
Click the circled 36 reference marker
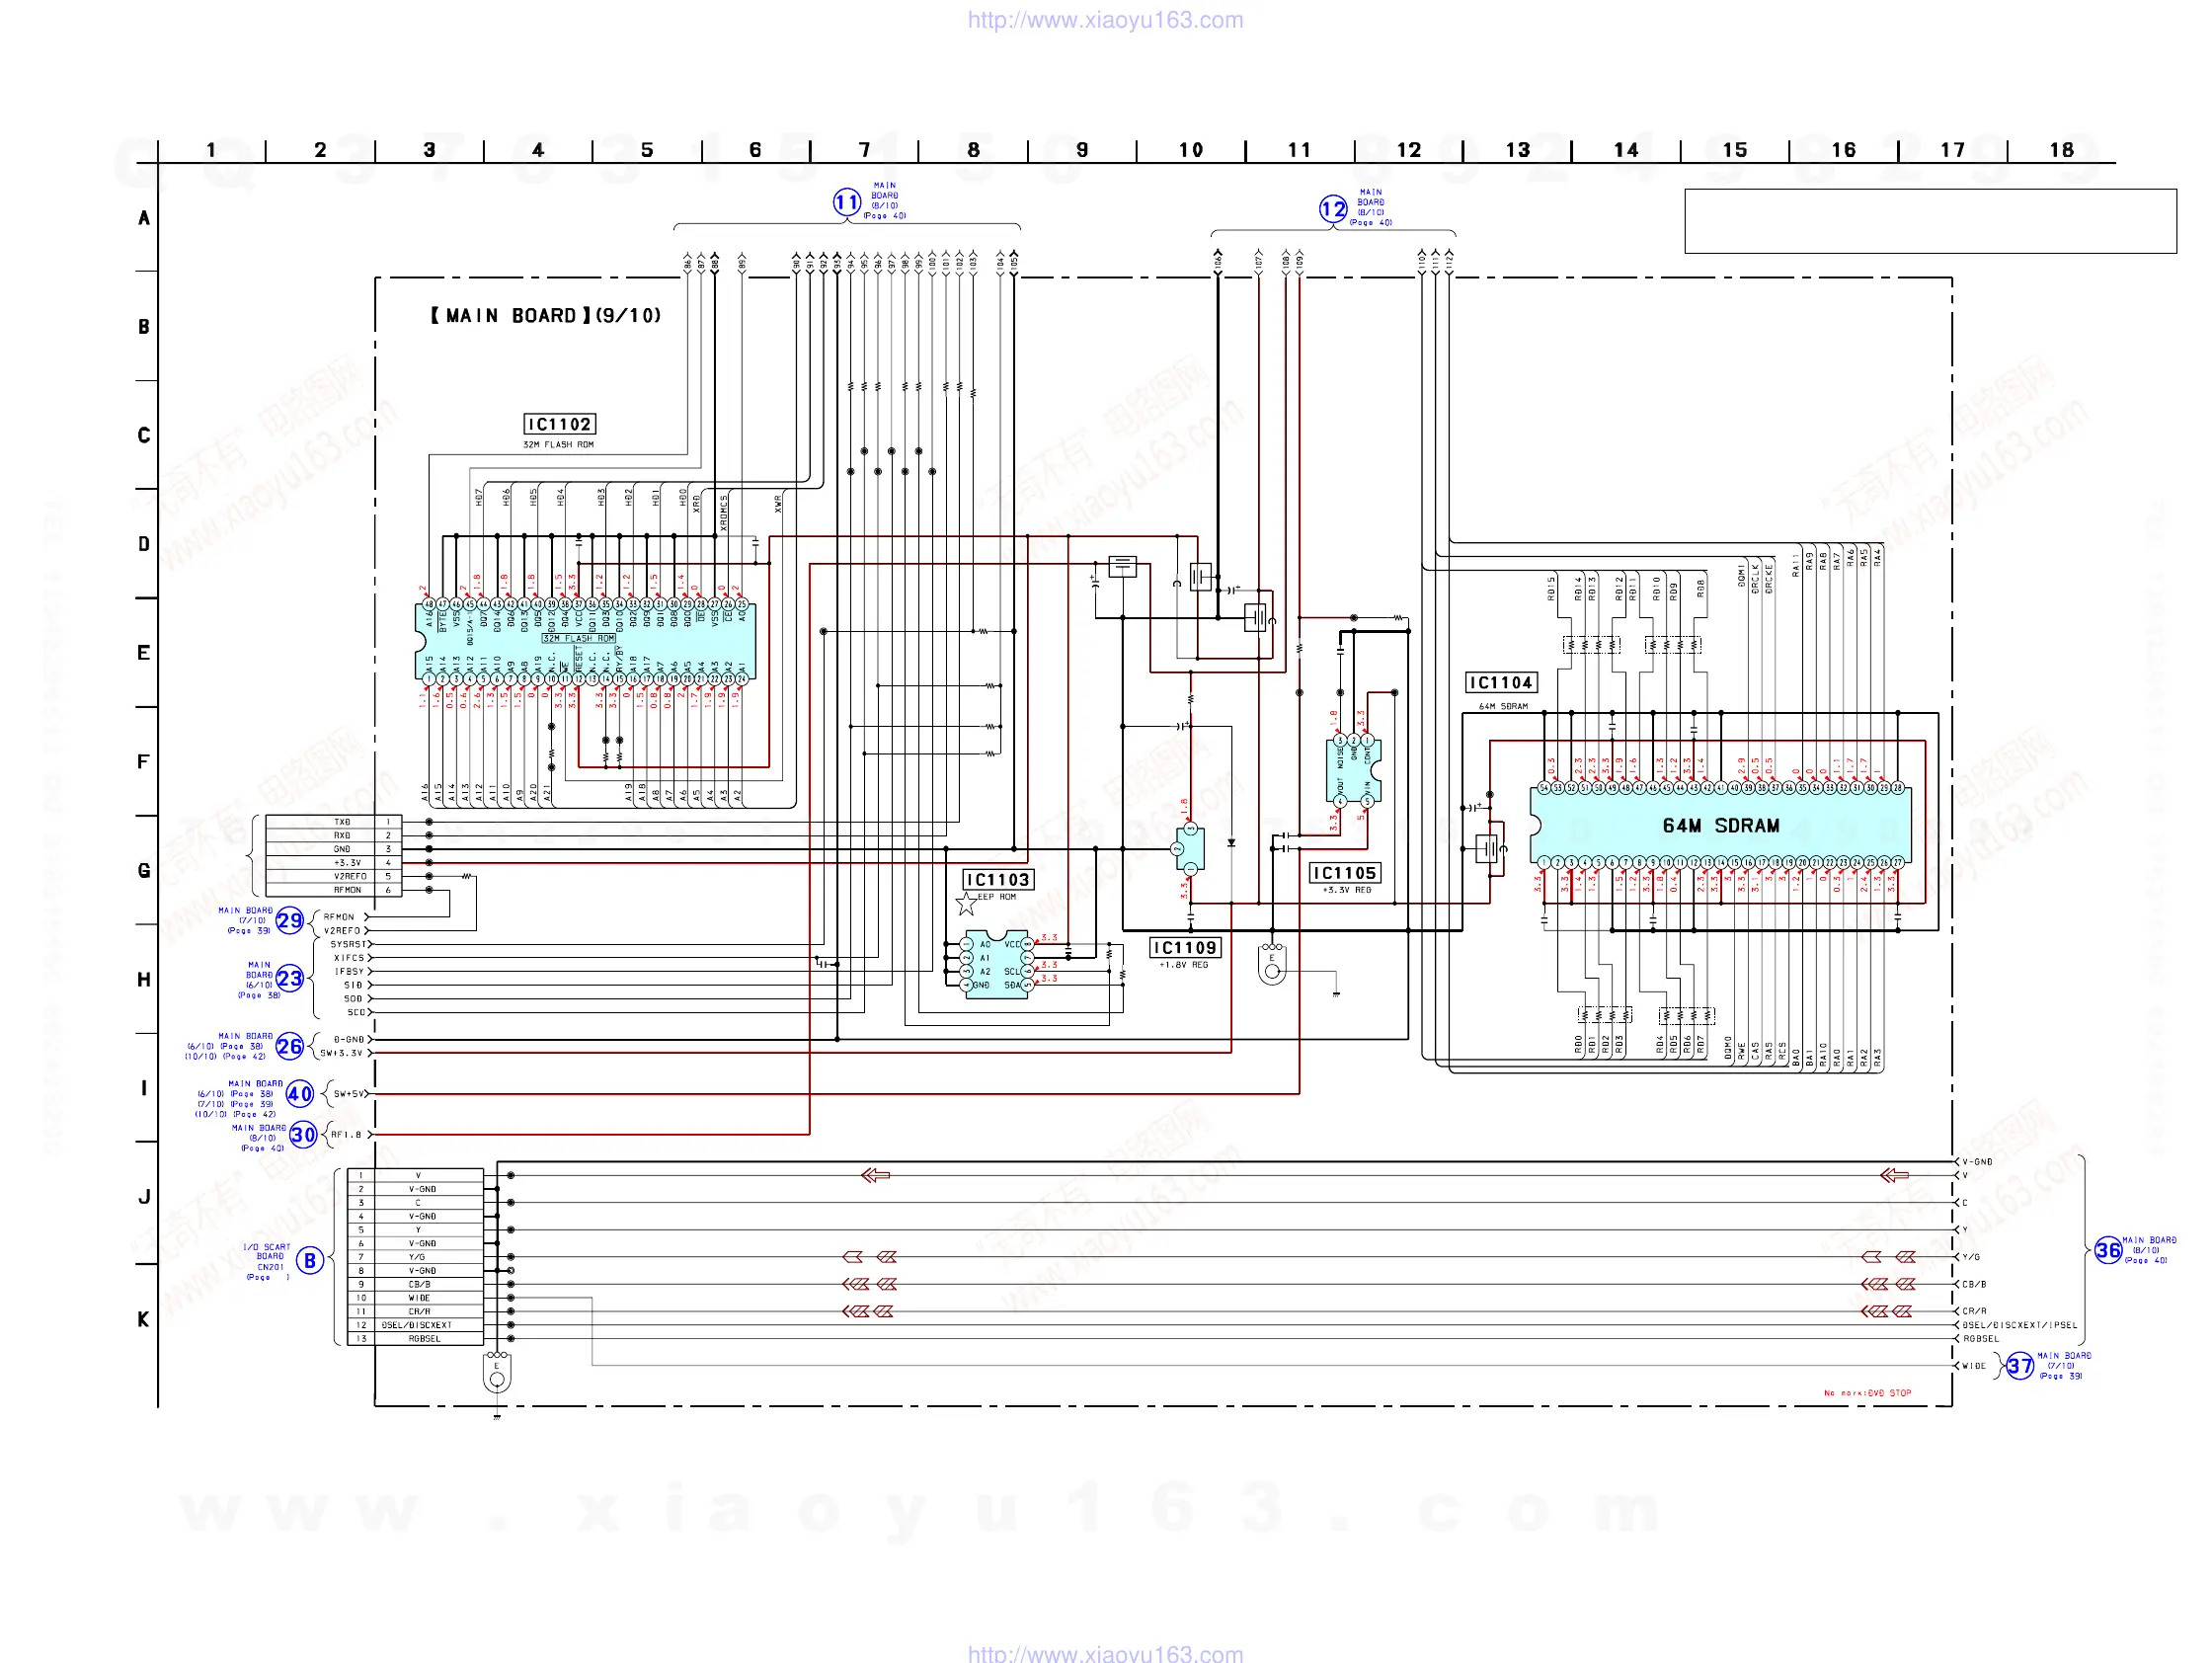(x=2108, y=1250)
